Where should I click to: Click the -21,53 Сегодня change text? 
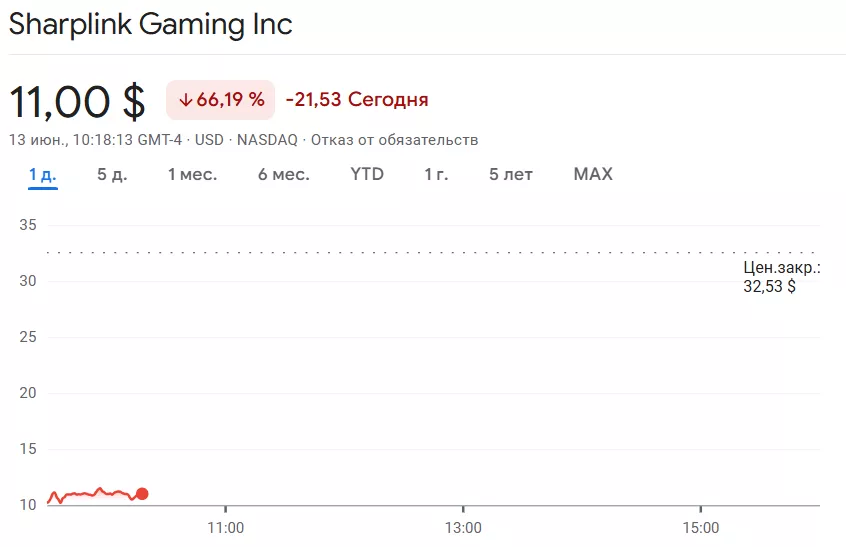357,100
